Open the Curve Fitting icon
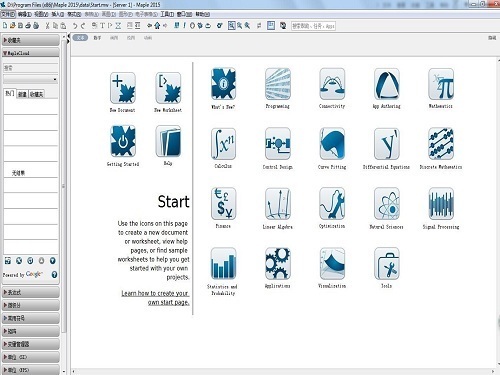This screenshot has width=500, height=375. click(x=332, y=144)
